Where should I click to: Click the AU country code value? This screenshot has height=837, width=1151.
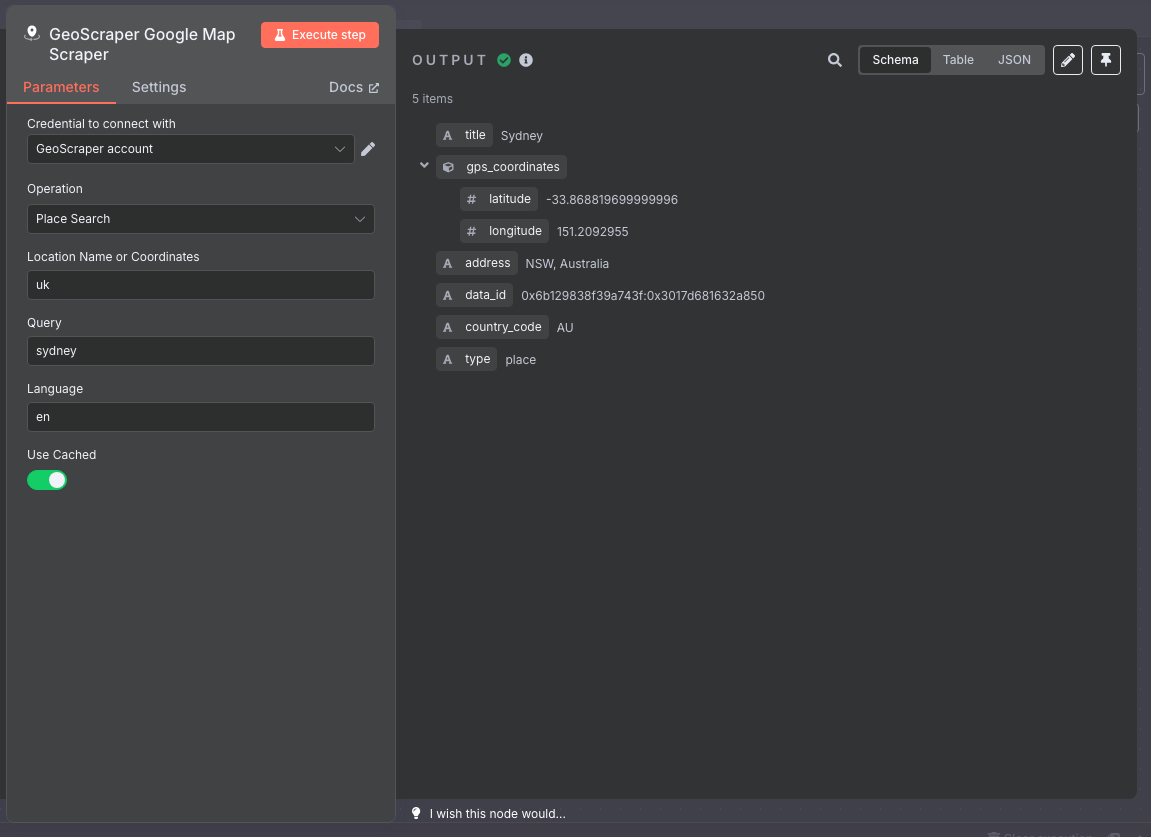coord(564,327)
